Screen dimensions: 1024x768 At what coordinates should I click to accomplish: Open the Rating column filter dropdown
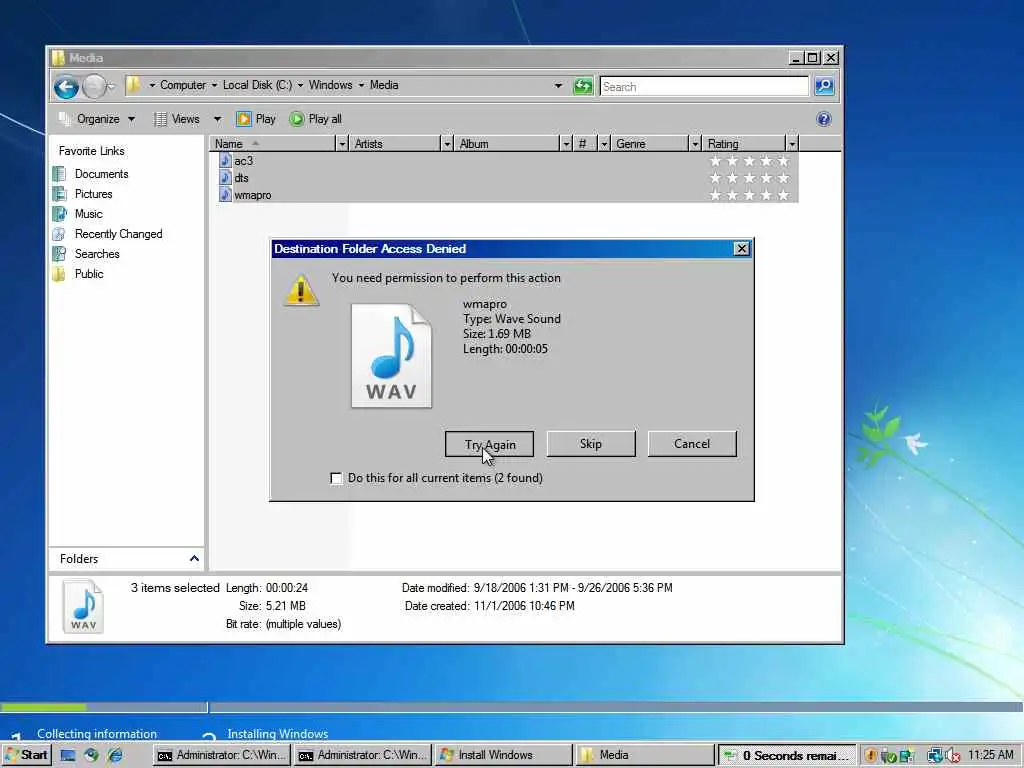792,144
